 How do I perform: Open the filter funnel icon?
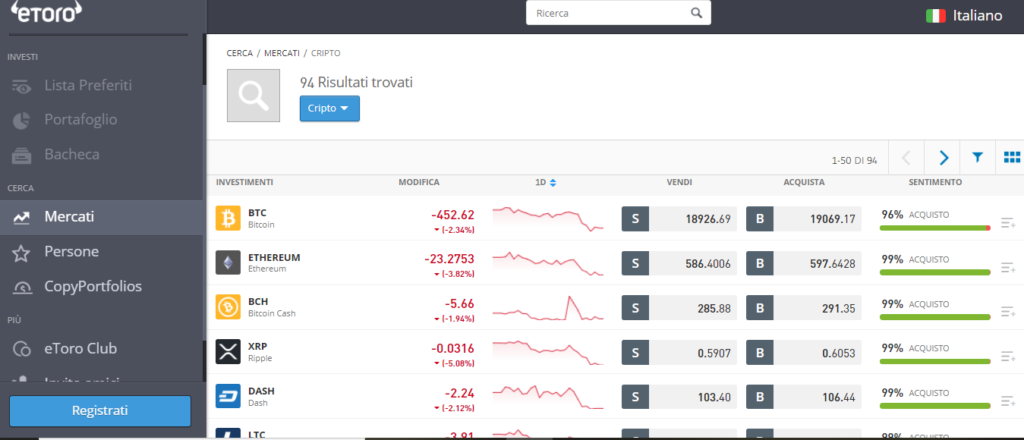(x=978, y=157)
